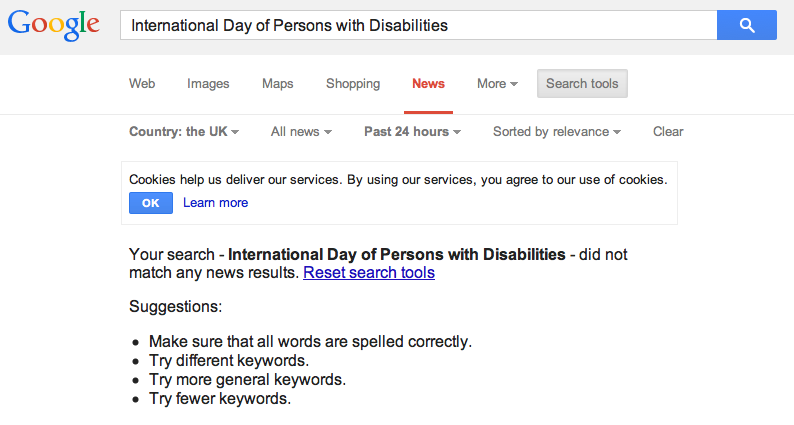This screenshot has height=425, width=794.
Task: Expand the More dropdown menu
Action: click(497, 84)
